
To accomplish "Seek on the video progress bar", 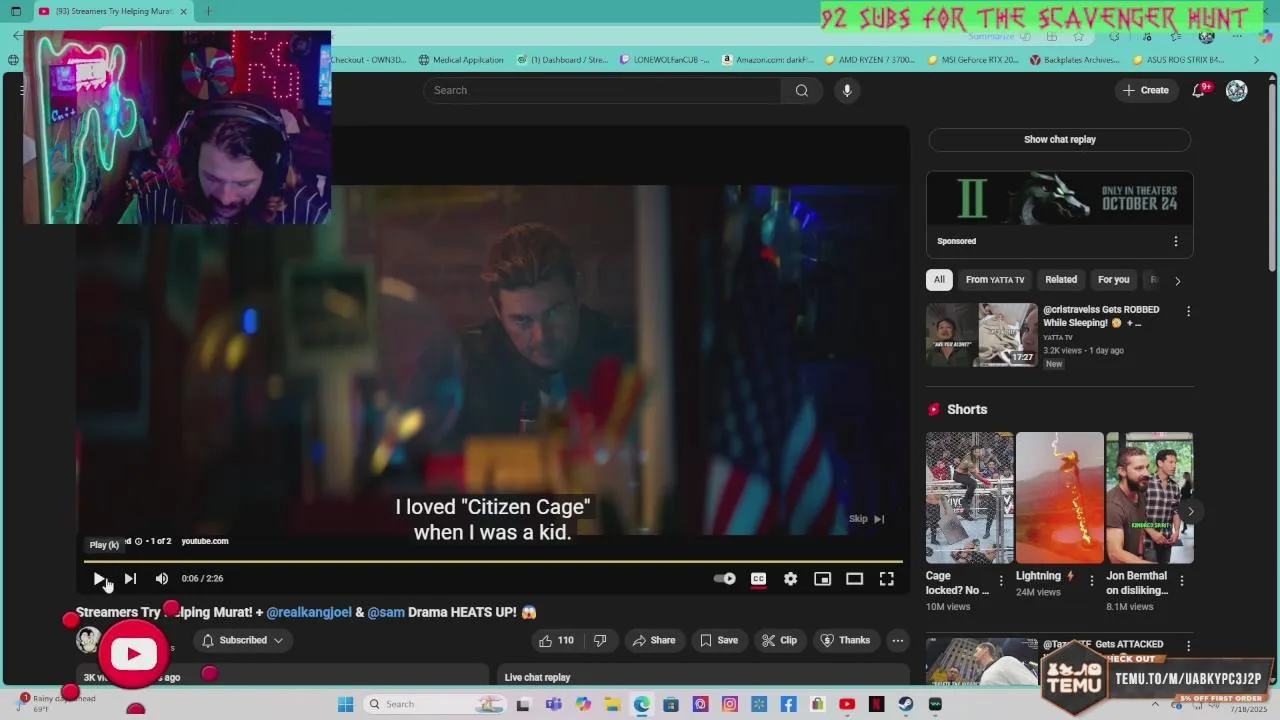I will click(492, 561).
